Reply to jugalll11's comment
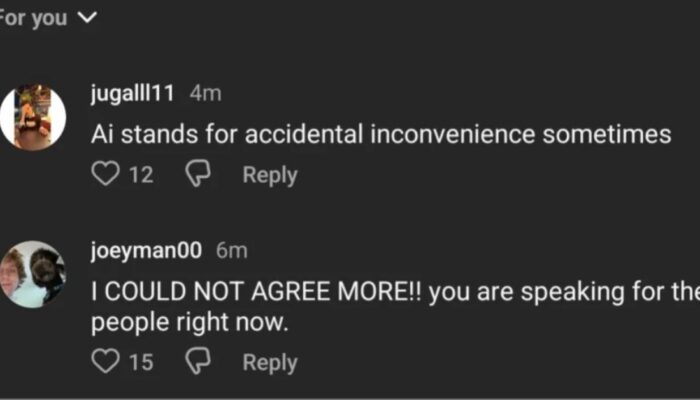Screen dimensions: 700x400 click(x=269, y=175)
